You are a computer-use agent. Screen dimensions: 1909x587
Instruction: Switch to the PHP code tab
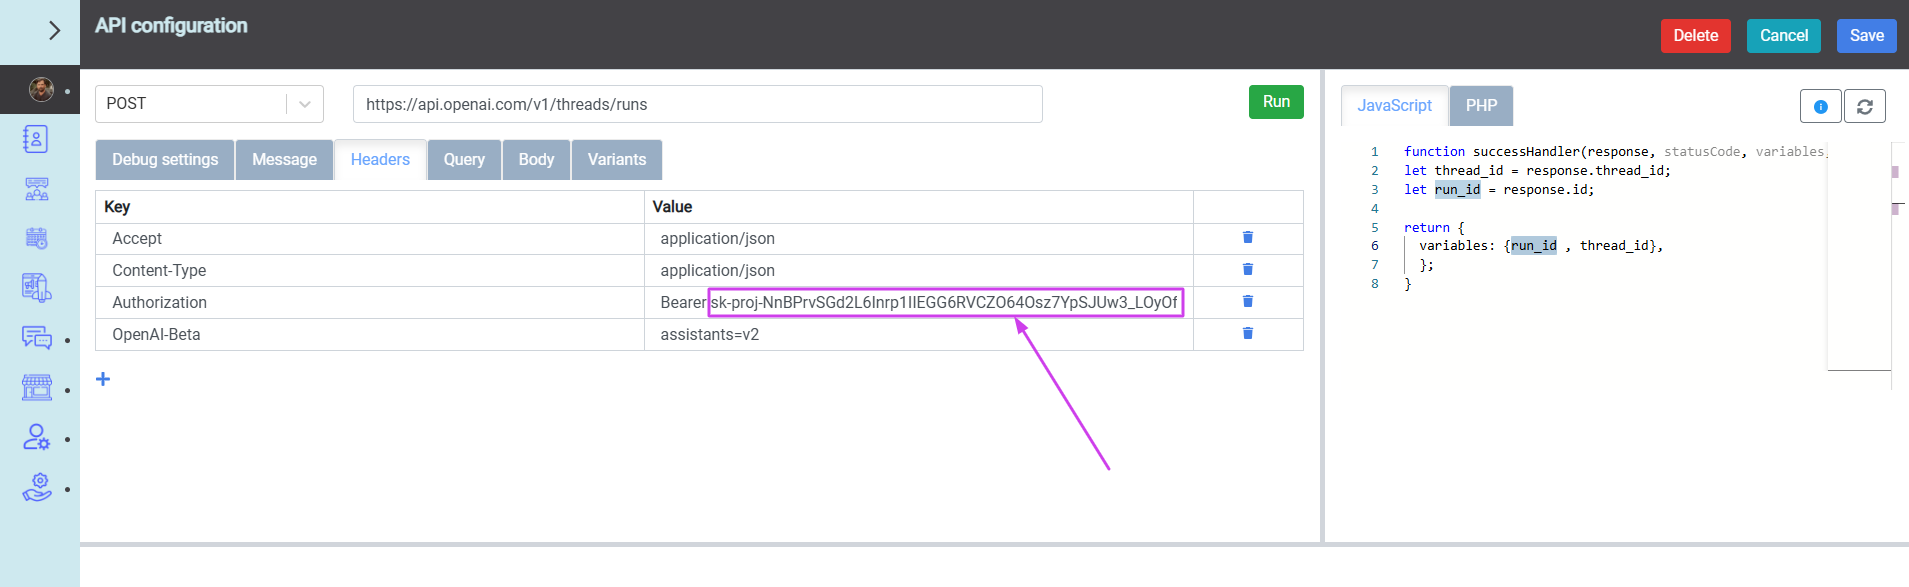1481,106
